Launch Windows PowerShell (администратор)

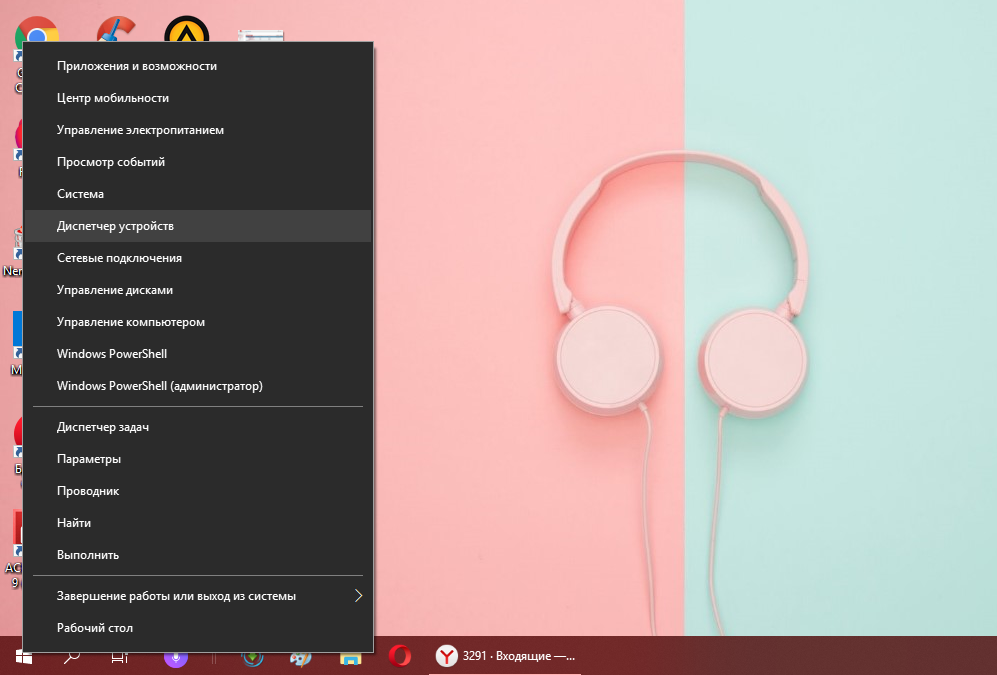pyautogui.click(x=198, y=386)
